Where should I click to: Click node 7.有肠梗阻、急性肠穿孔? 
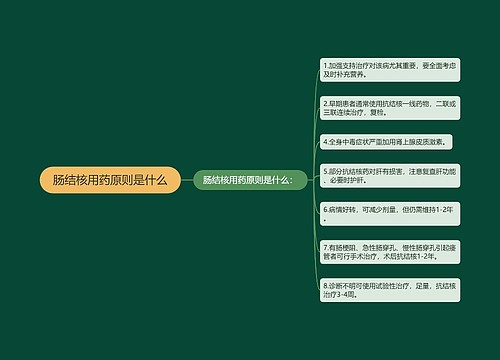coord(390,252)
